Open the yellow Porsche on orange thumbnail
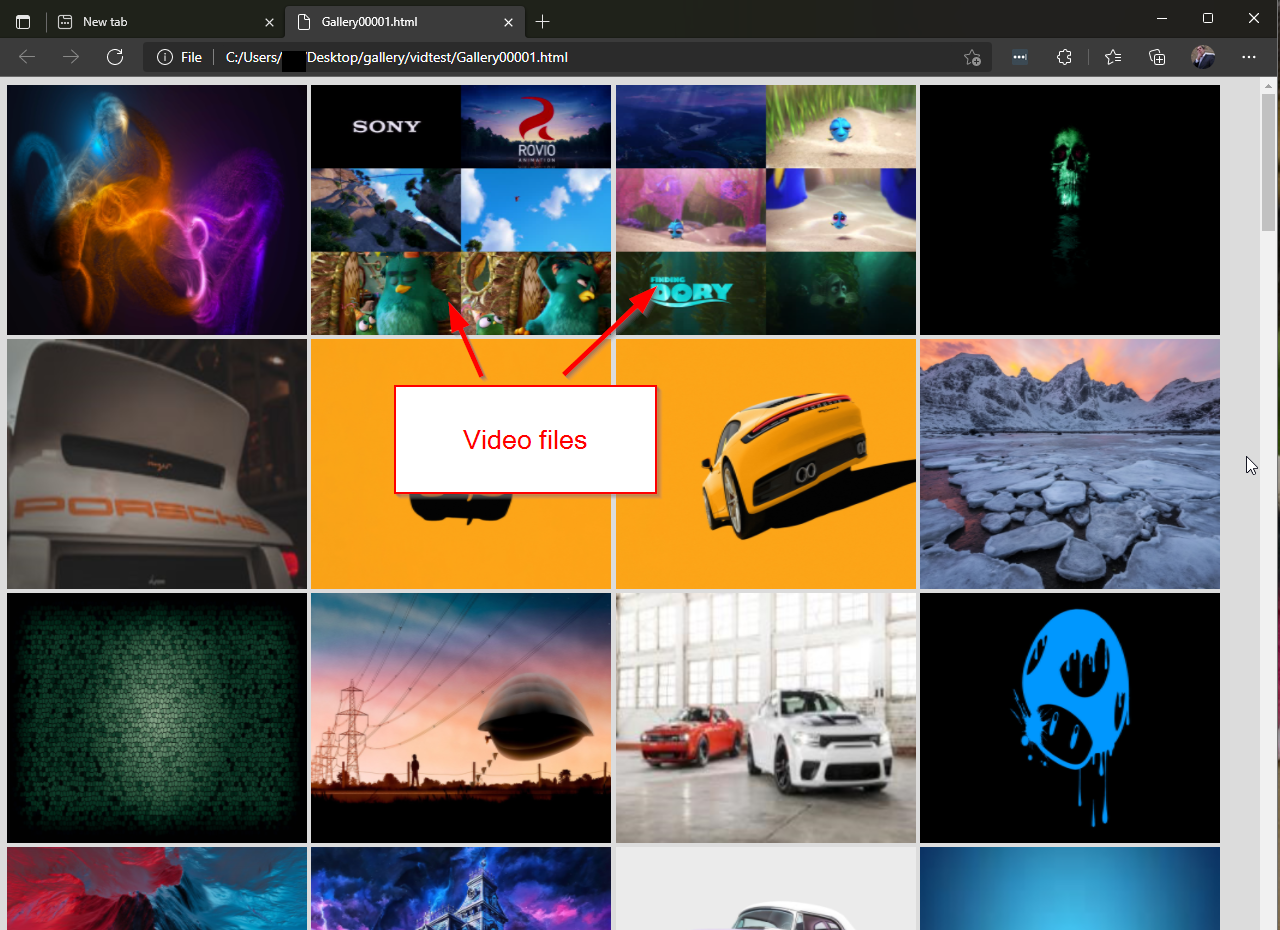Image resolution: width=1280 pixels, height=930 pixels. click(766, 464)
